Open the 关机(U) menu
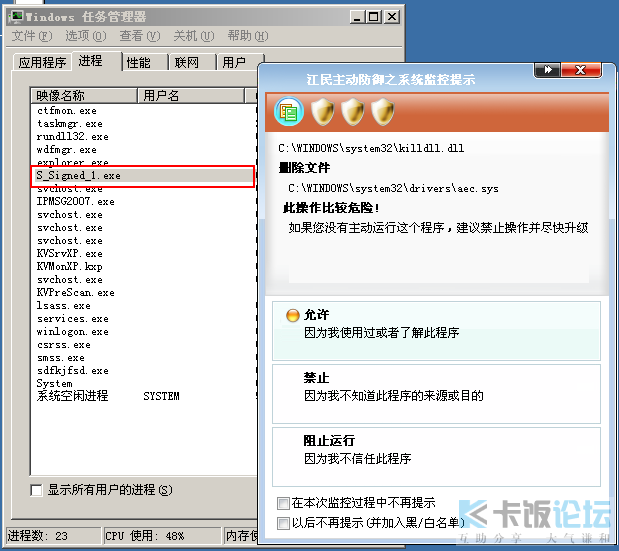Image resolution: width=619 pixels, height=551 pixels. coord(194,36)
